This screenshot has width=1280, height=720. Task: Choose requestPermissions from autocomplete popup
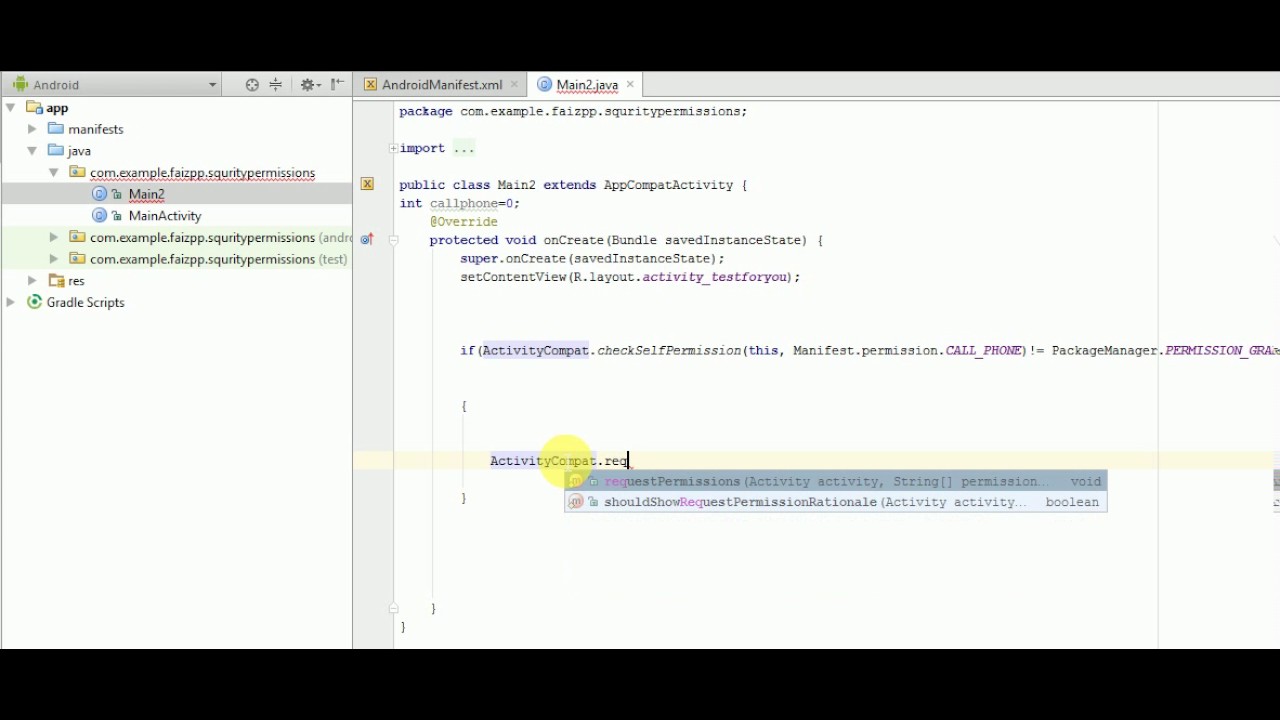[836, 482]
